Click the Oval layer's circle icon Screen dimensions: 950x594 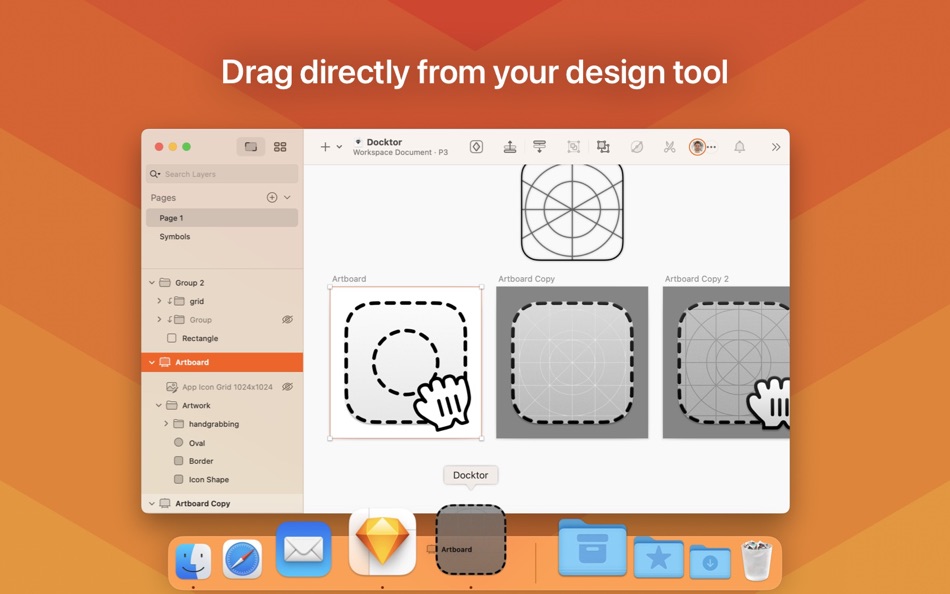pos(179,442)
